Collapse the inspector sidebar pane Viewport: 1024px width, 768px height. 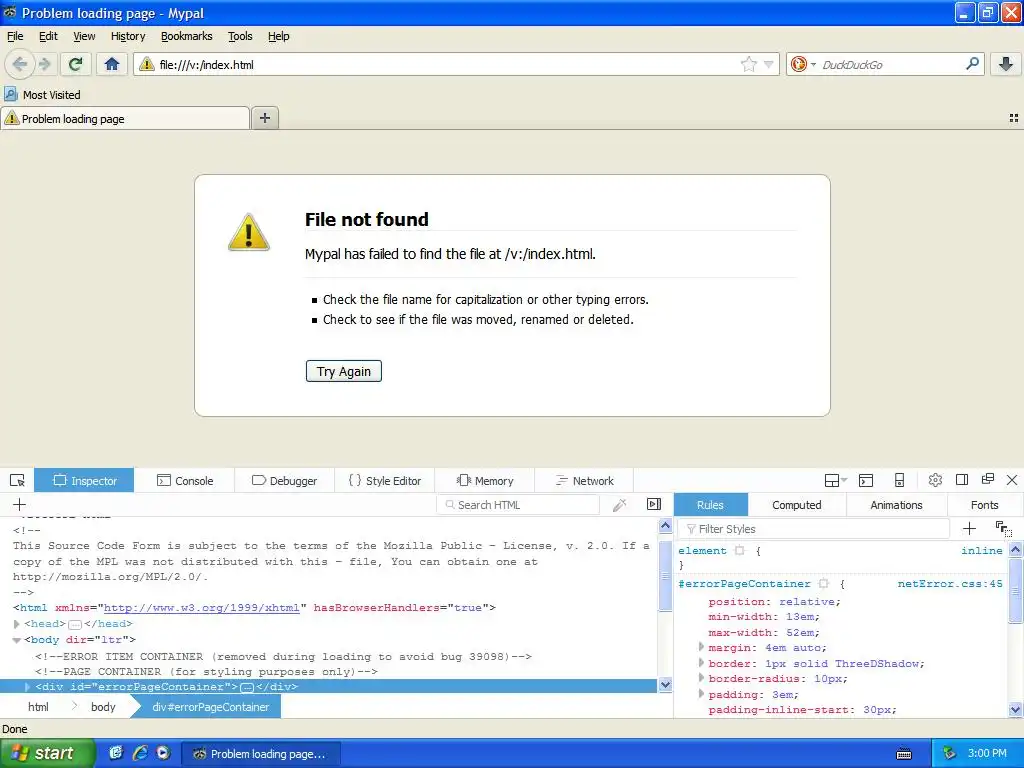pos(654,504)
